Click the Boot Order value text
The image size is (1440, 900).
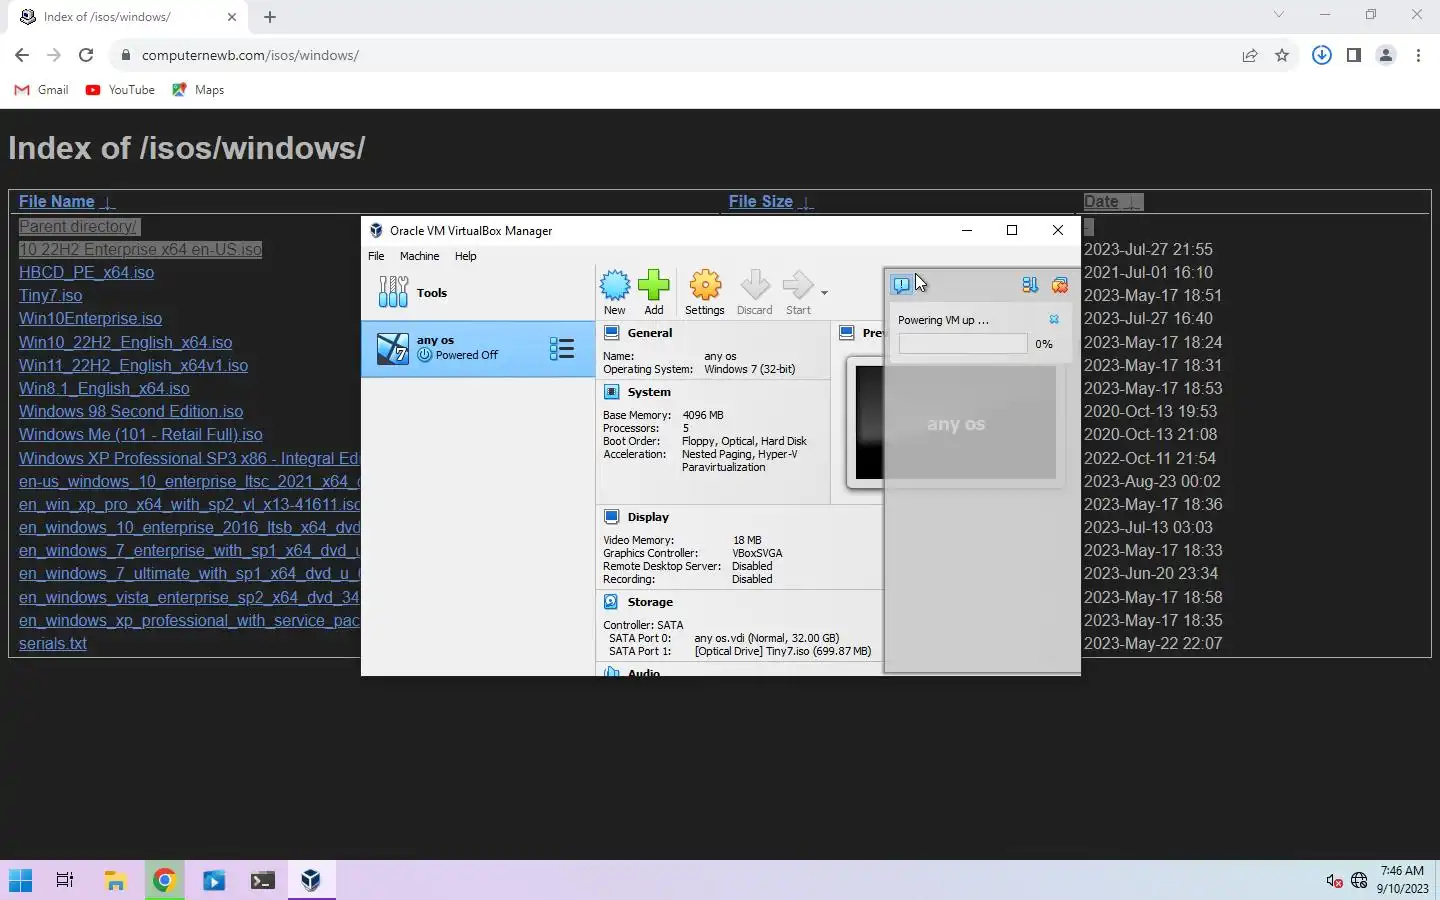pyautogui.click(x=744, y=441)
